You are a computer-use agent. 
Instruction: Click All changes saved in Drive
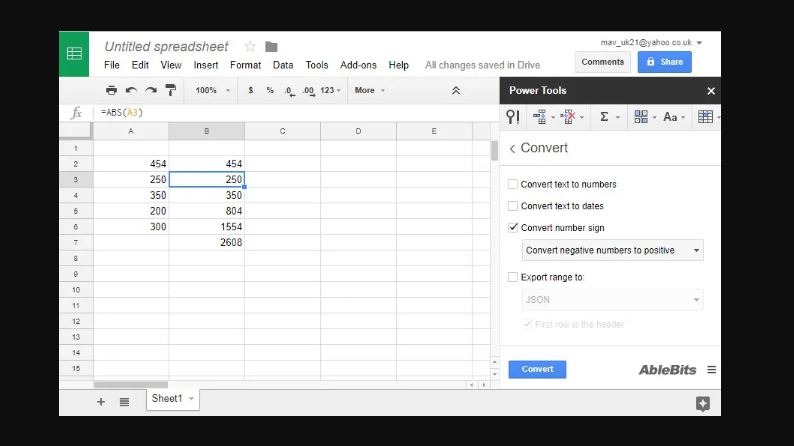pos(482,65)
